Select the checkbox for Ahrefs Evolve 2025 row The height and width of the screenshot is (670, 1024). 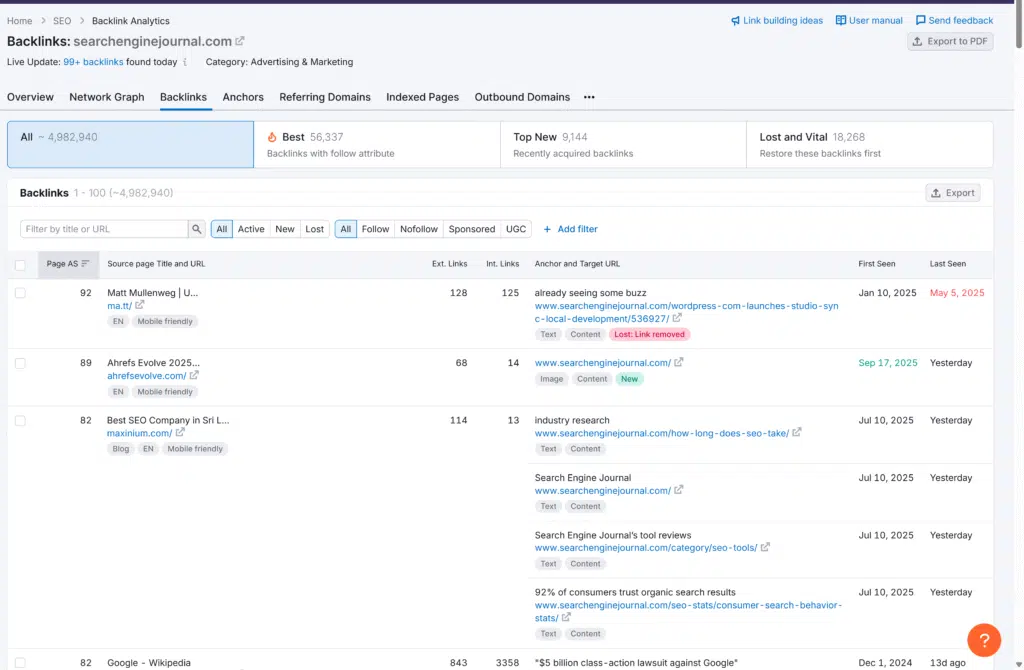pyautogui.click(x=20, y=363)
